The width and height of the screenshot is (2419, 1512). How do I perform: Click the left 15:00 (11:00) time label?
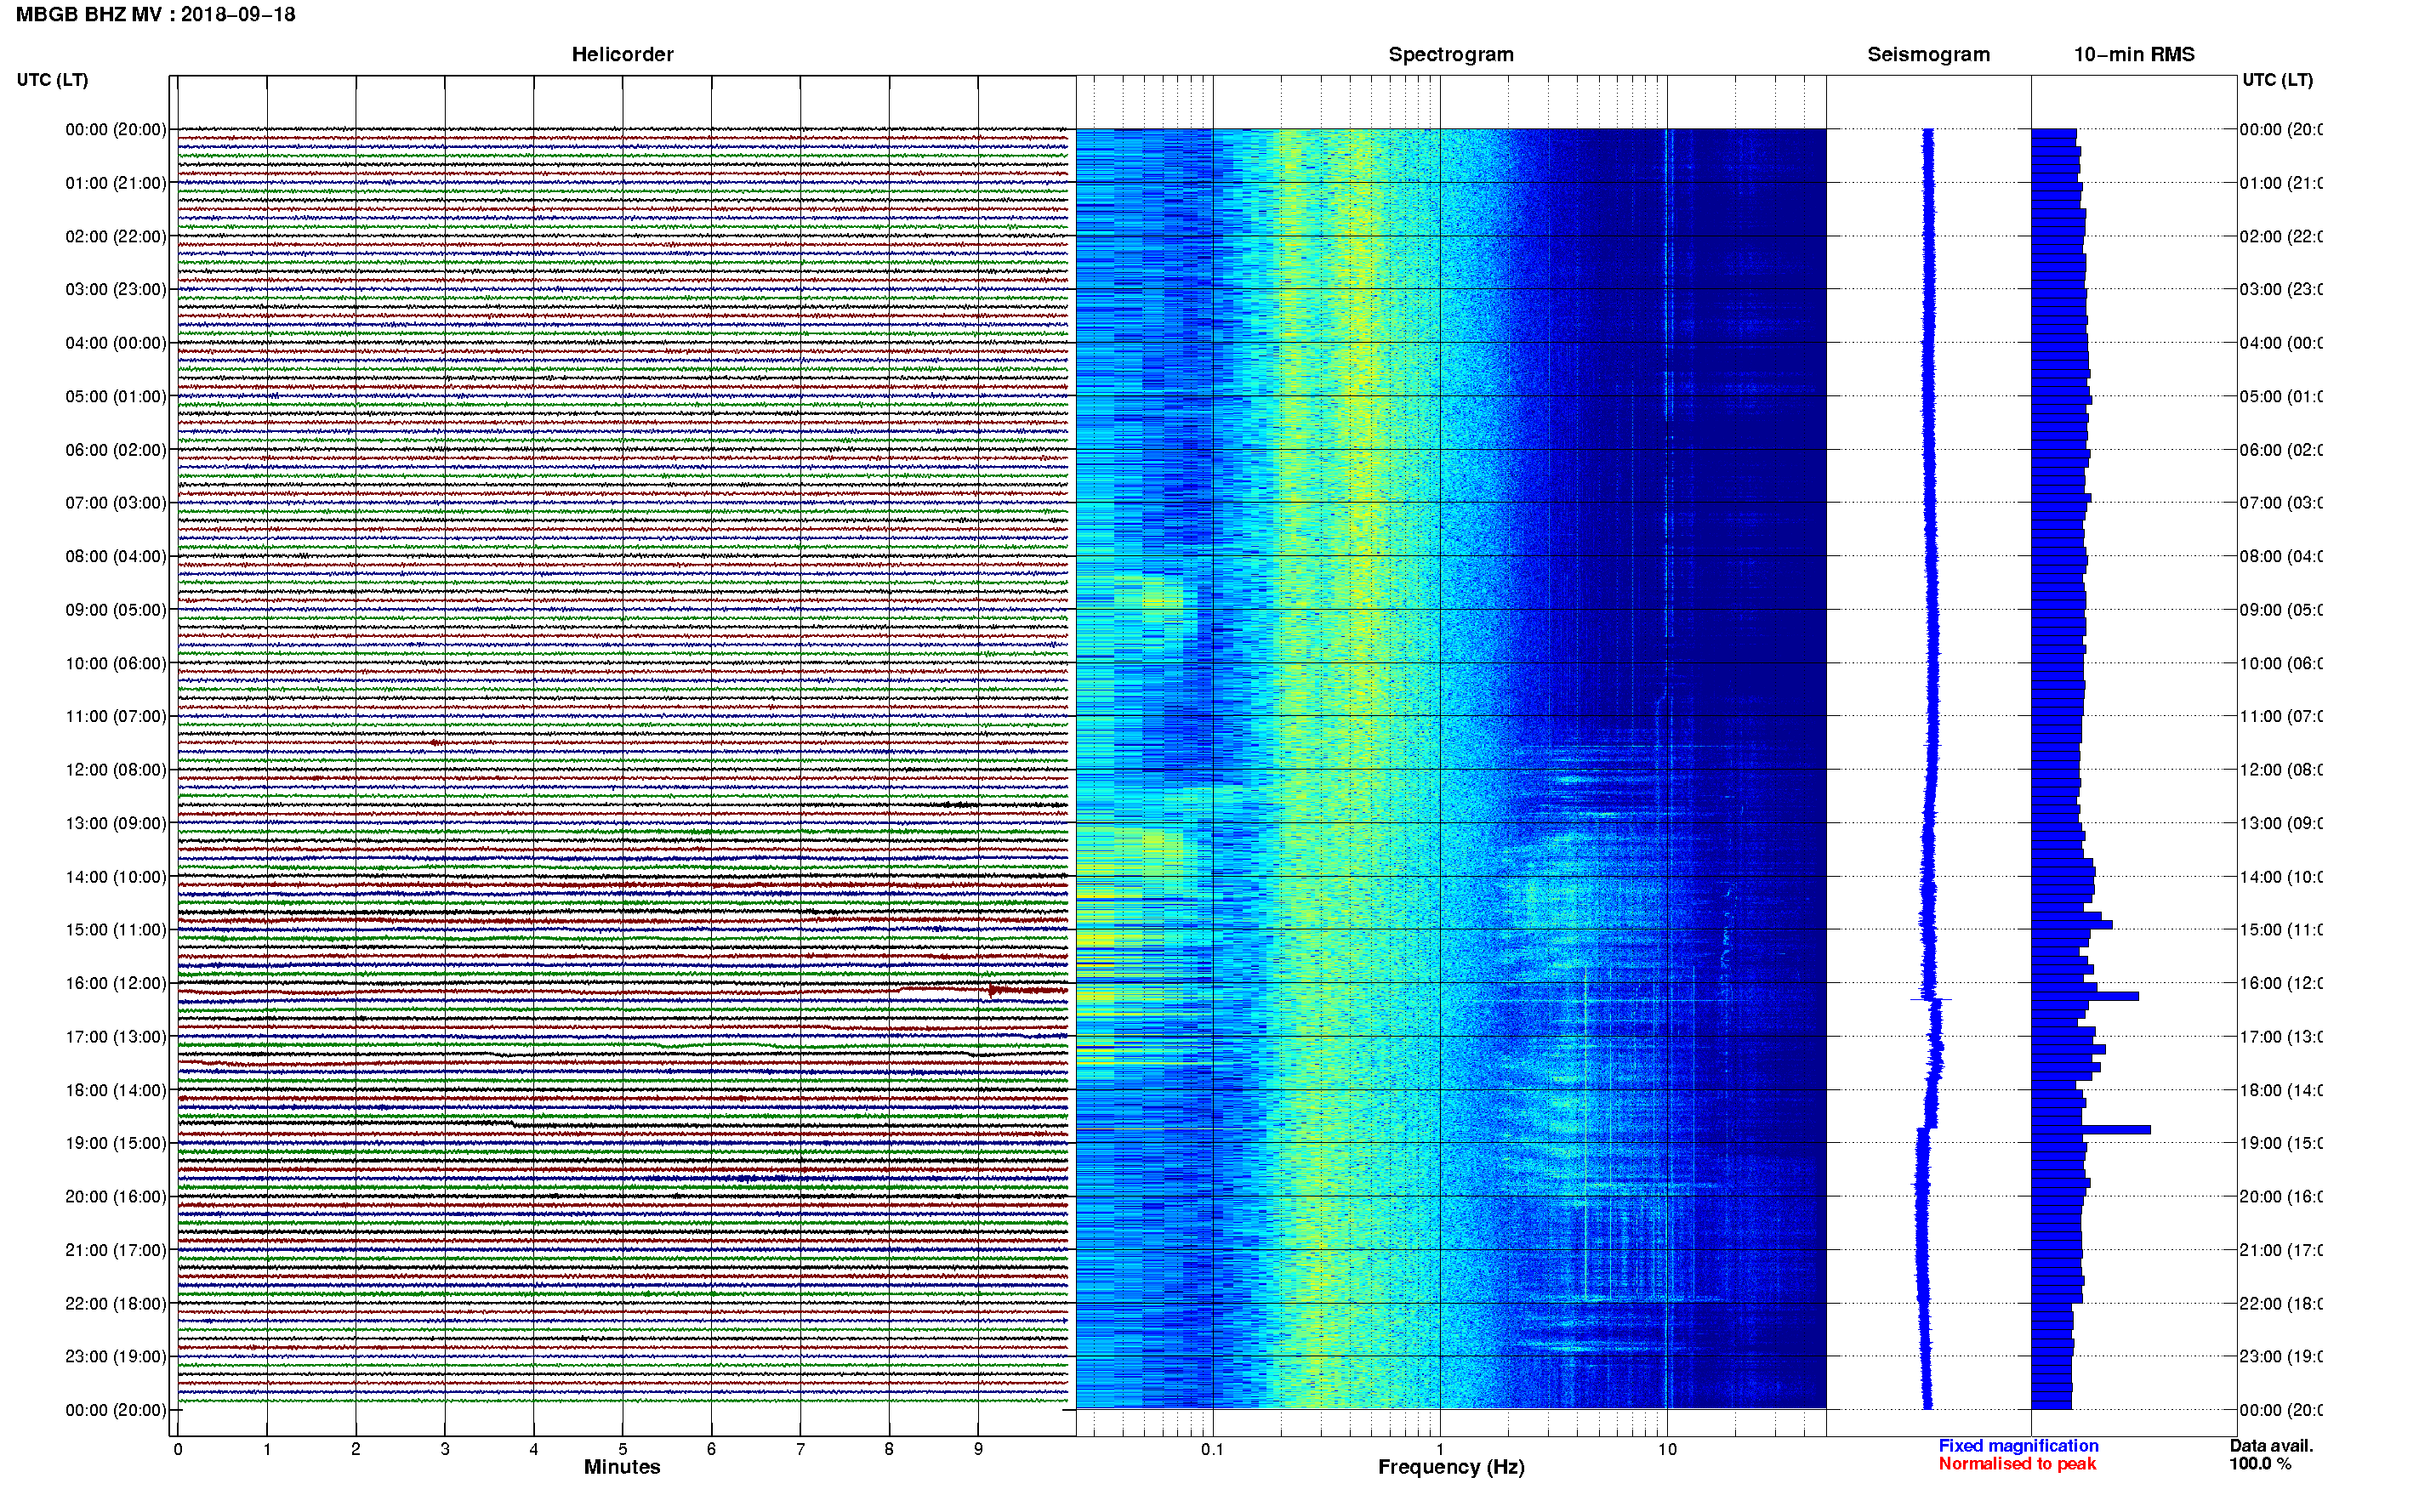point(116,930)
